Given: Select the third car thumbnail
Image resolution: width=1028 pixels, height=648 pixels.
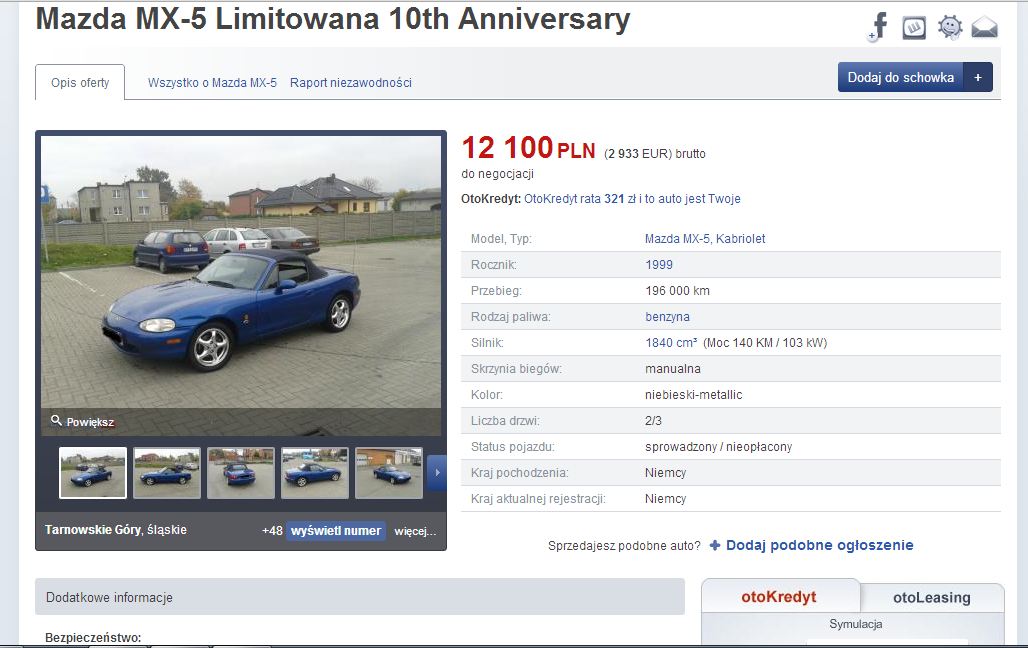Looking at the screenshot, I should (241, 473).
